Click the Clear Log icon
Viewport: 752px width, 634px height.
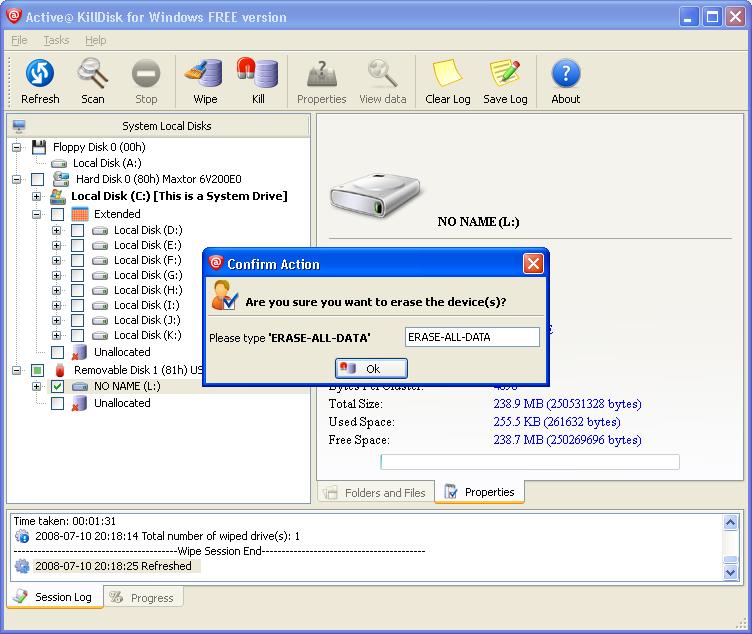click(x=447, y=73)
